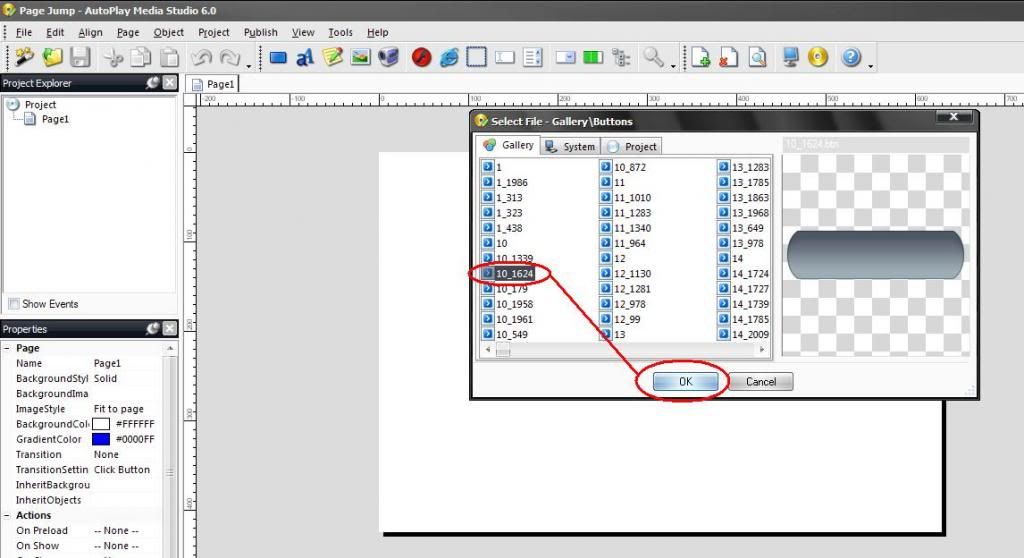The width and height of the screenshot is (1024, 558).
Task: Click the Add Page toolbar icon
Action: pyautogui.click(x=701, y=58)
